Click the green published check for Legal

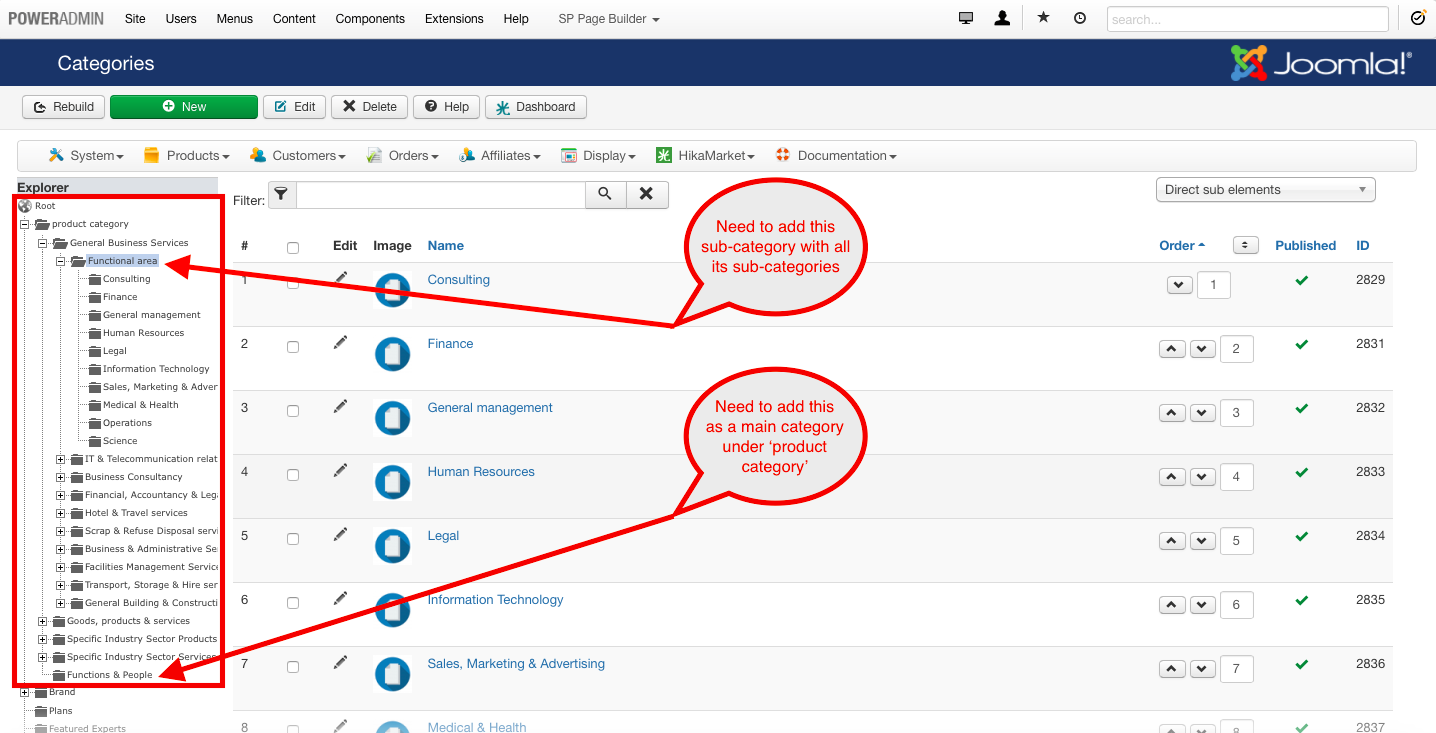click(1301, 536)
